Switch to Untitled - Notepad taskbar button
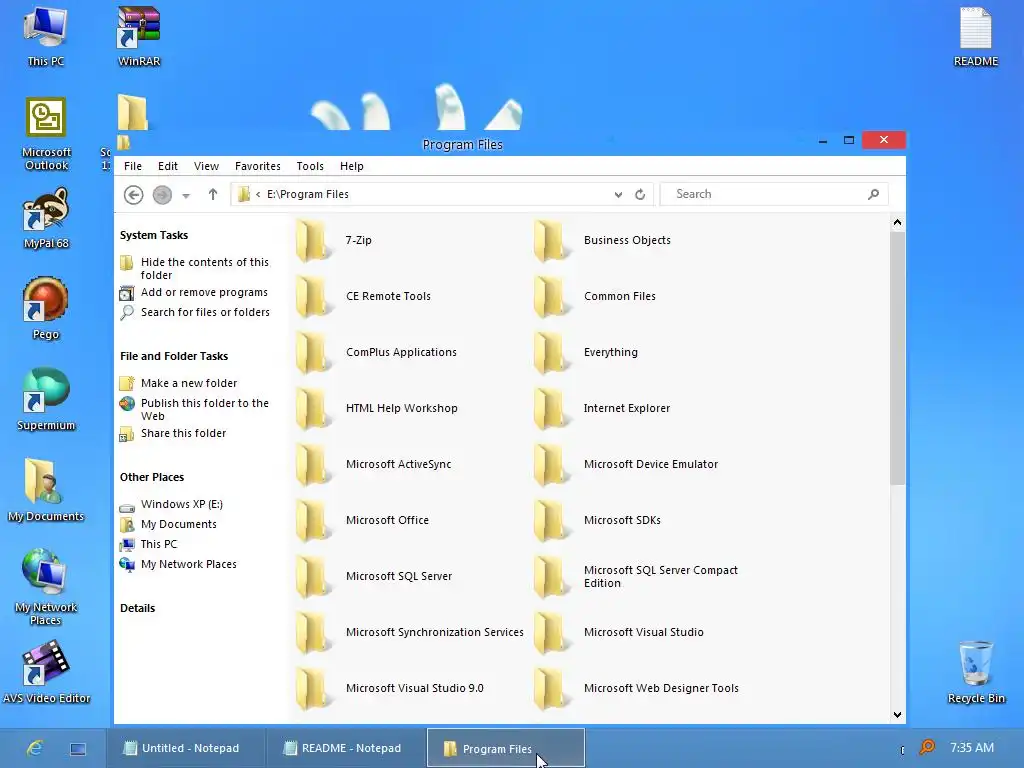1024x768 pixels. coord(185,748)
